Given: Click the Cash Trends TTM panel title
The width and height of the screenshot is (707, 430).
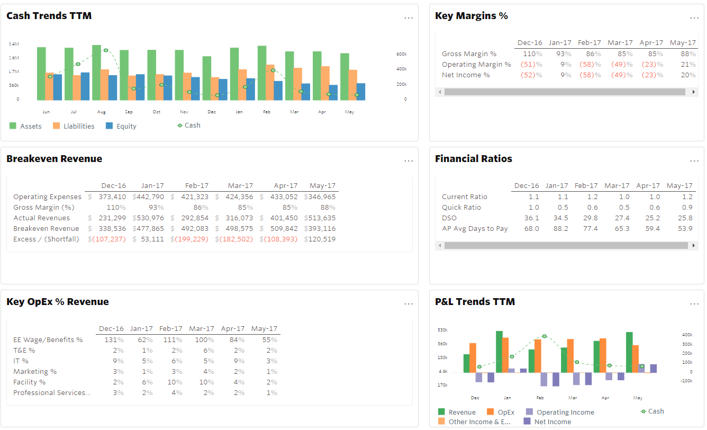Looking at the screenshot, I should 49,16.
